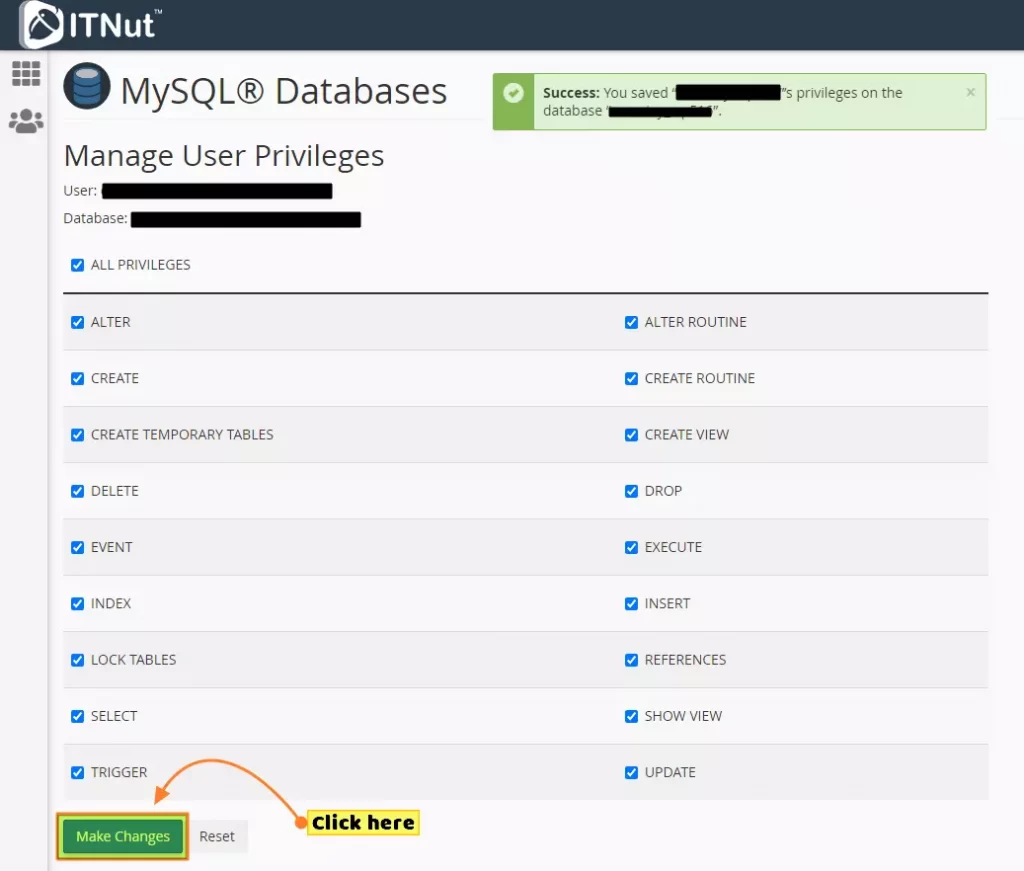Image resolution: width=1024 pixels, height=871 pixels.
Task: Click the ITNut logo in header
Action: click(x=90, y=25)
